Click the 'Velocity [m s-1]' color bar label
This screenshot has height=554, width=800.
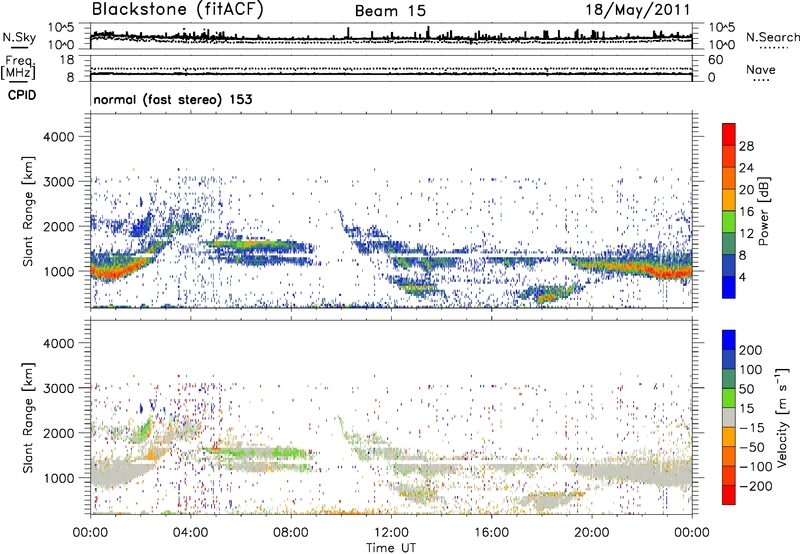(x=782, y=417)
